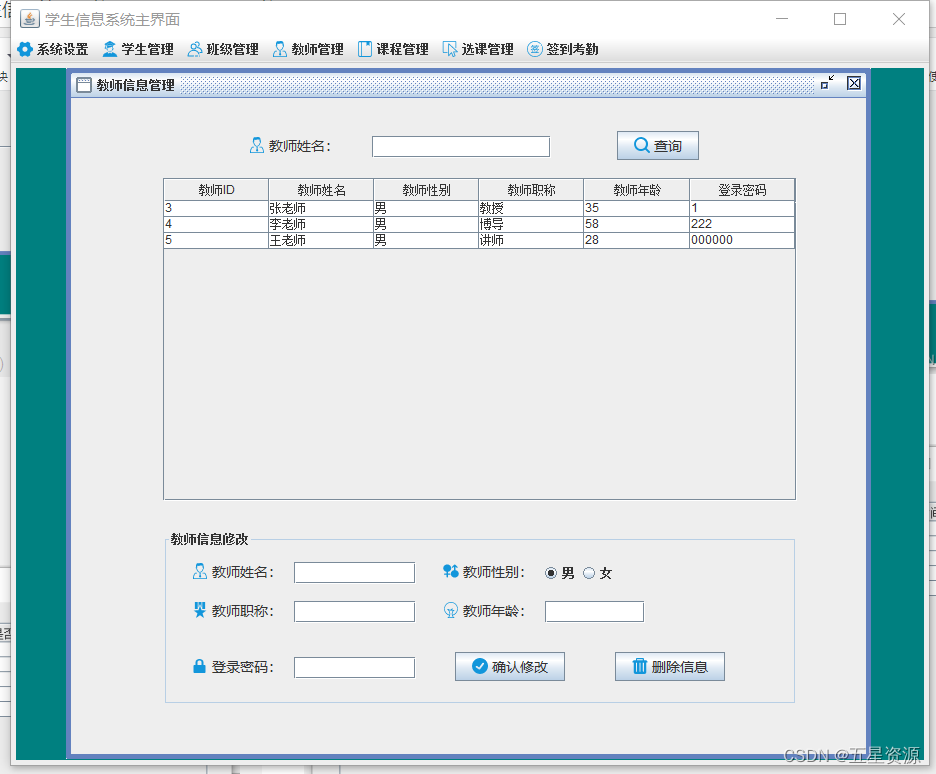Focus the edit 教师姓名 field
The height and width of the screenshot is (774, 936).
coord(355,573)
